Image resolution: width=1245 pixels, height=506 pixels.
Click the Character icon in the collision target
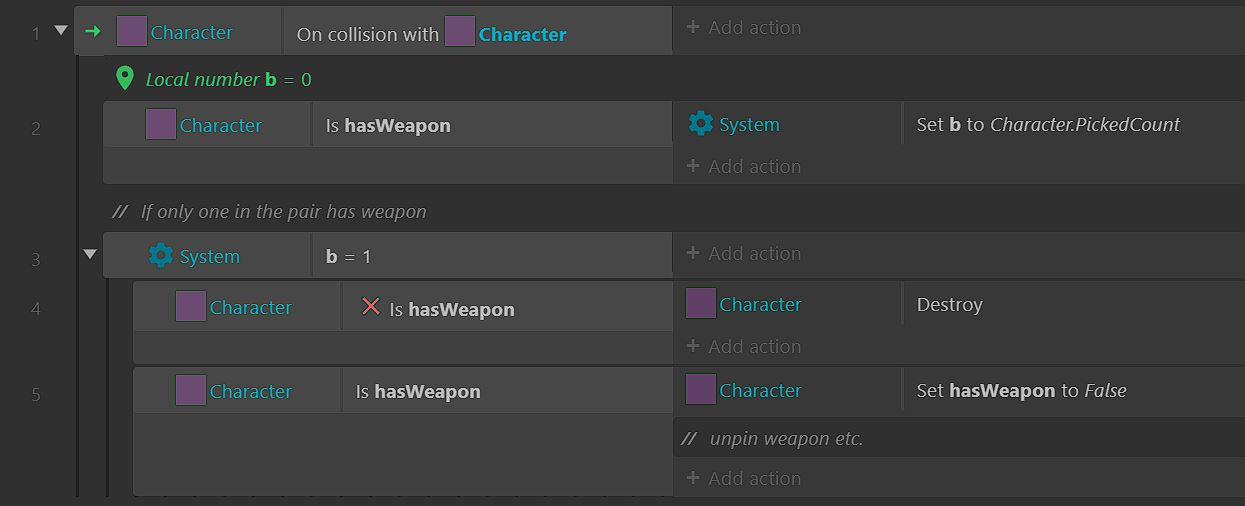coord(459,32)
